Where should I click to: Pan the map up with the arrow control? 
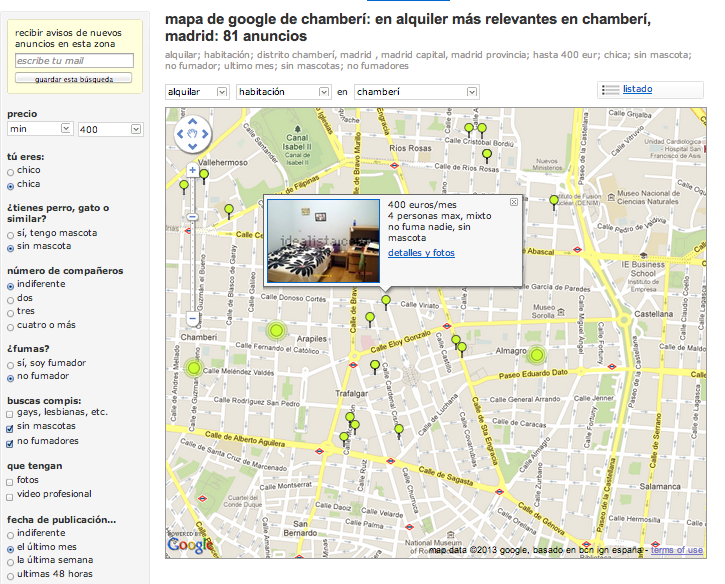[x=193, y=122]
